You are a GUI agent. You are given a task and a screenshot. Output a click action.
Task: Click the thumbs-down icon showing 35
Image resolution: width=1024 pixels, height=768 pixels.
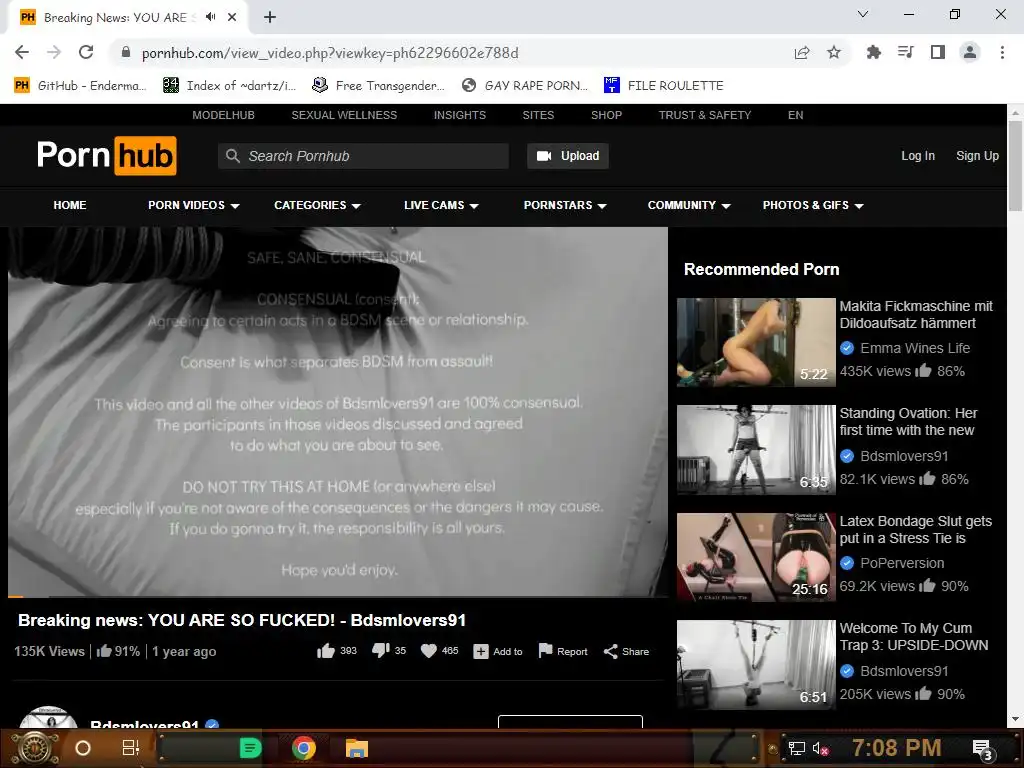point(381,651)
